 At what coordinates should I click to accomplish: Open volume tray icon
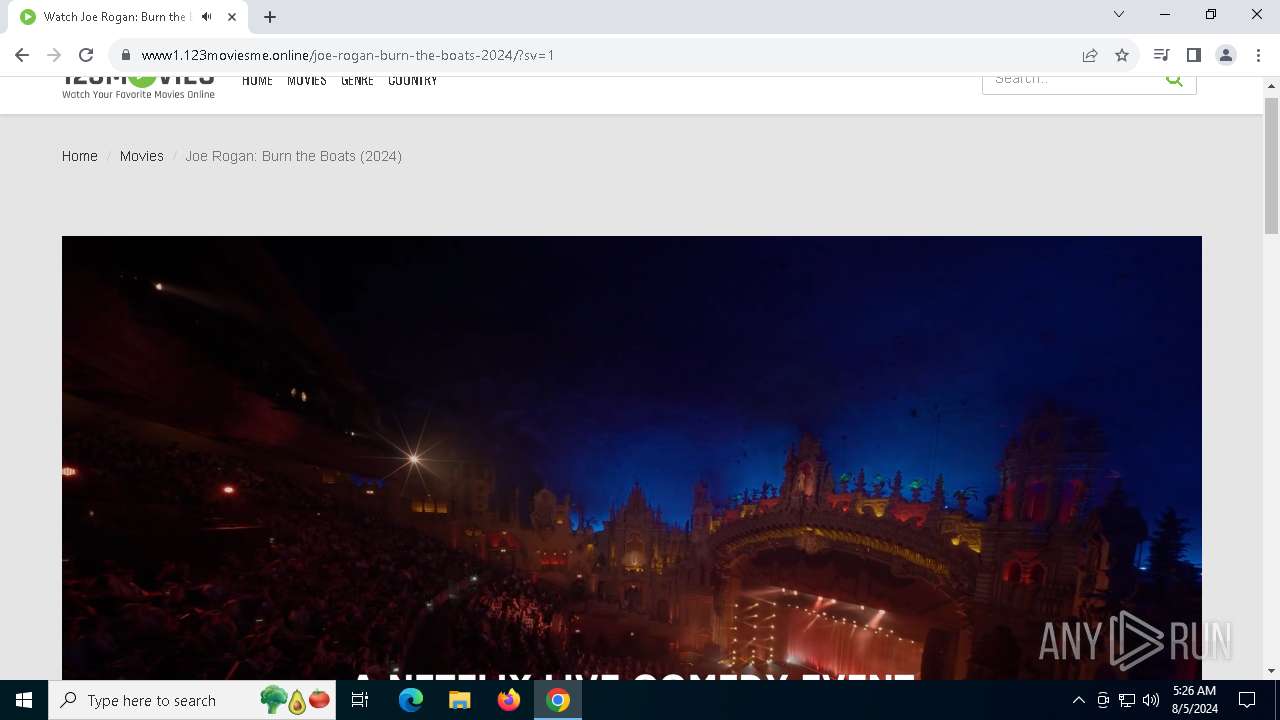point(1151,700)
